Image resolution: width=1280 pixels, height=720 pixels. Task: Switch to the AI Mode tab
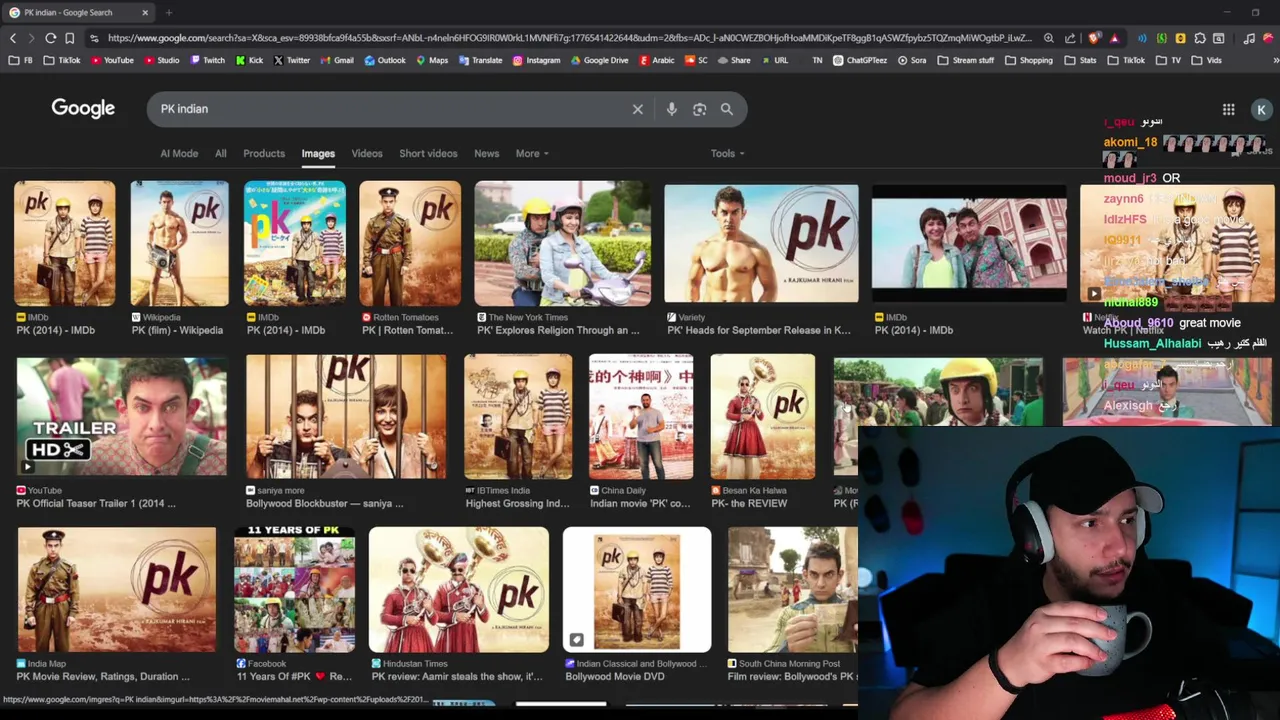[x=179, y=153]
